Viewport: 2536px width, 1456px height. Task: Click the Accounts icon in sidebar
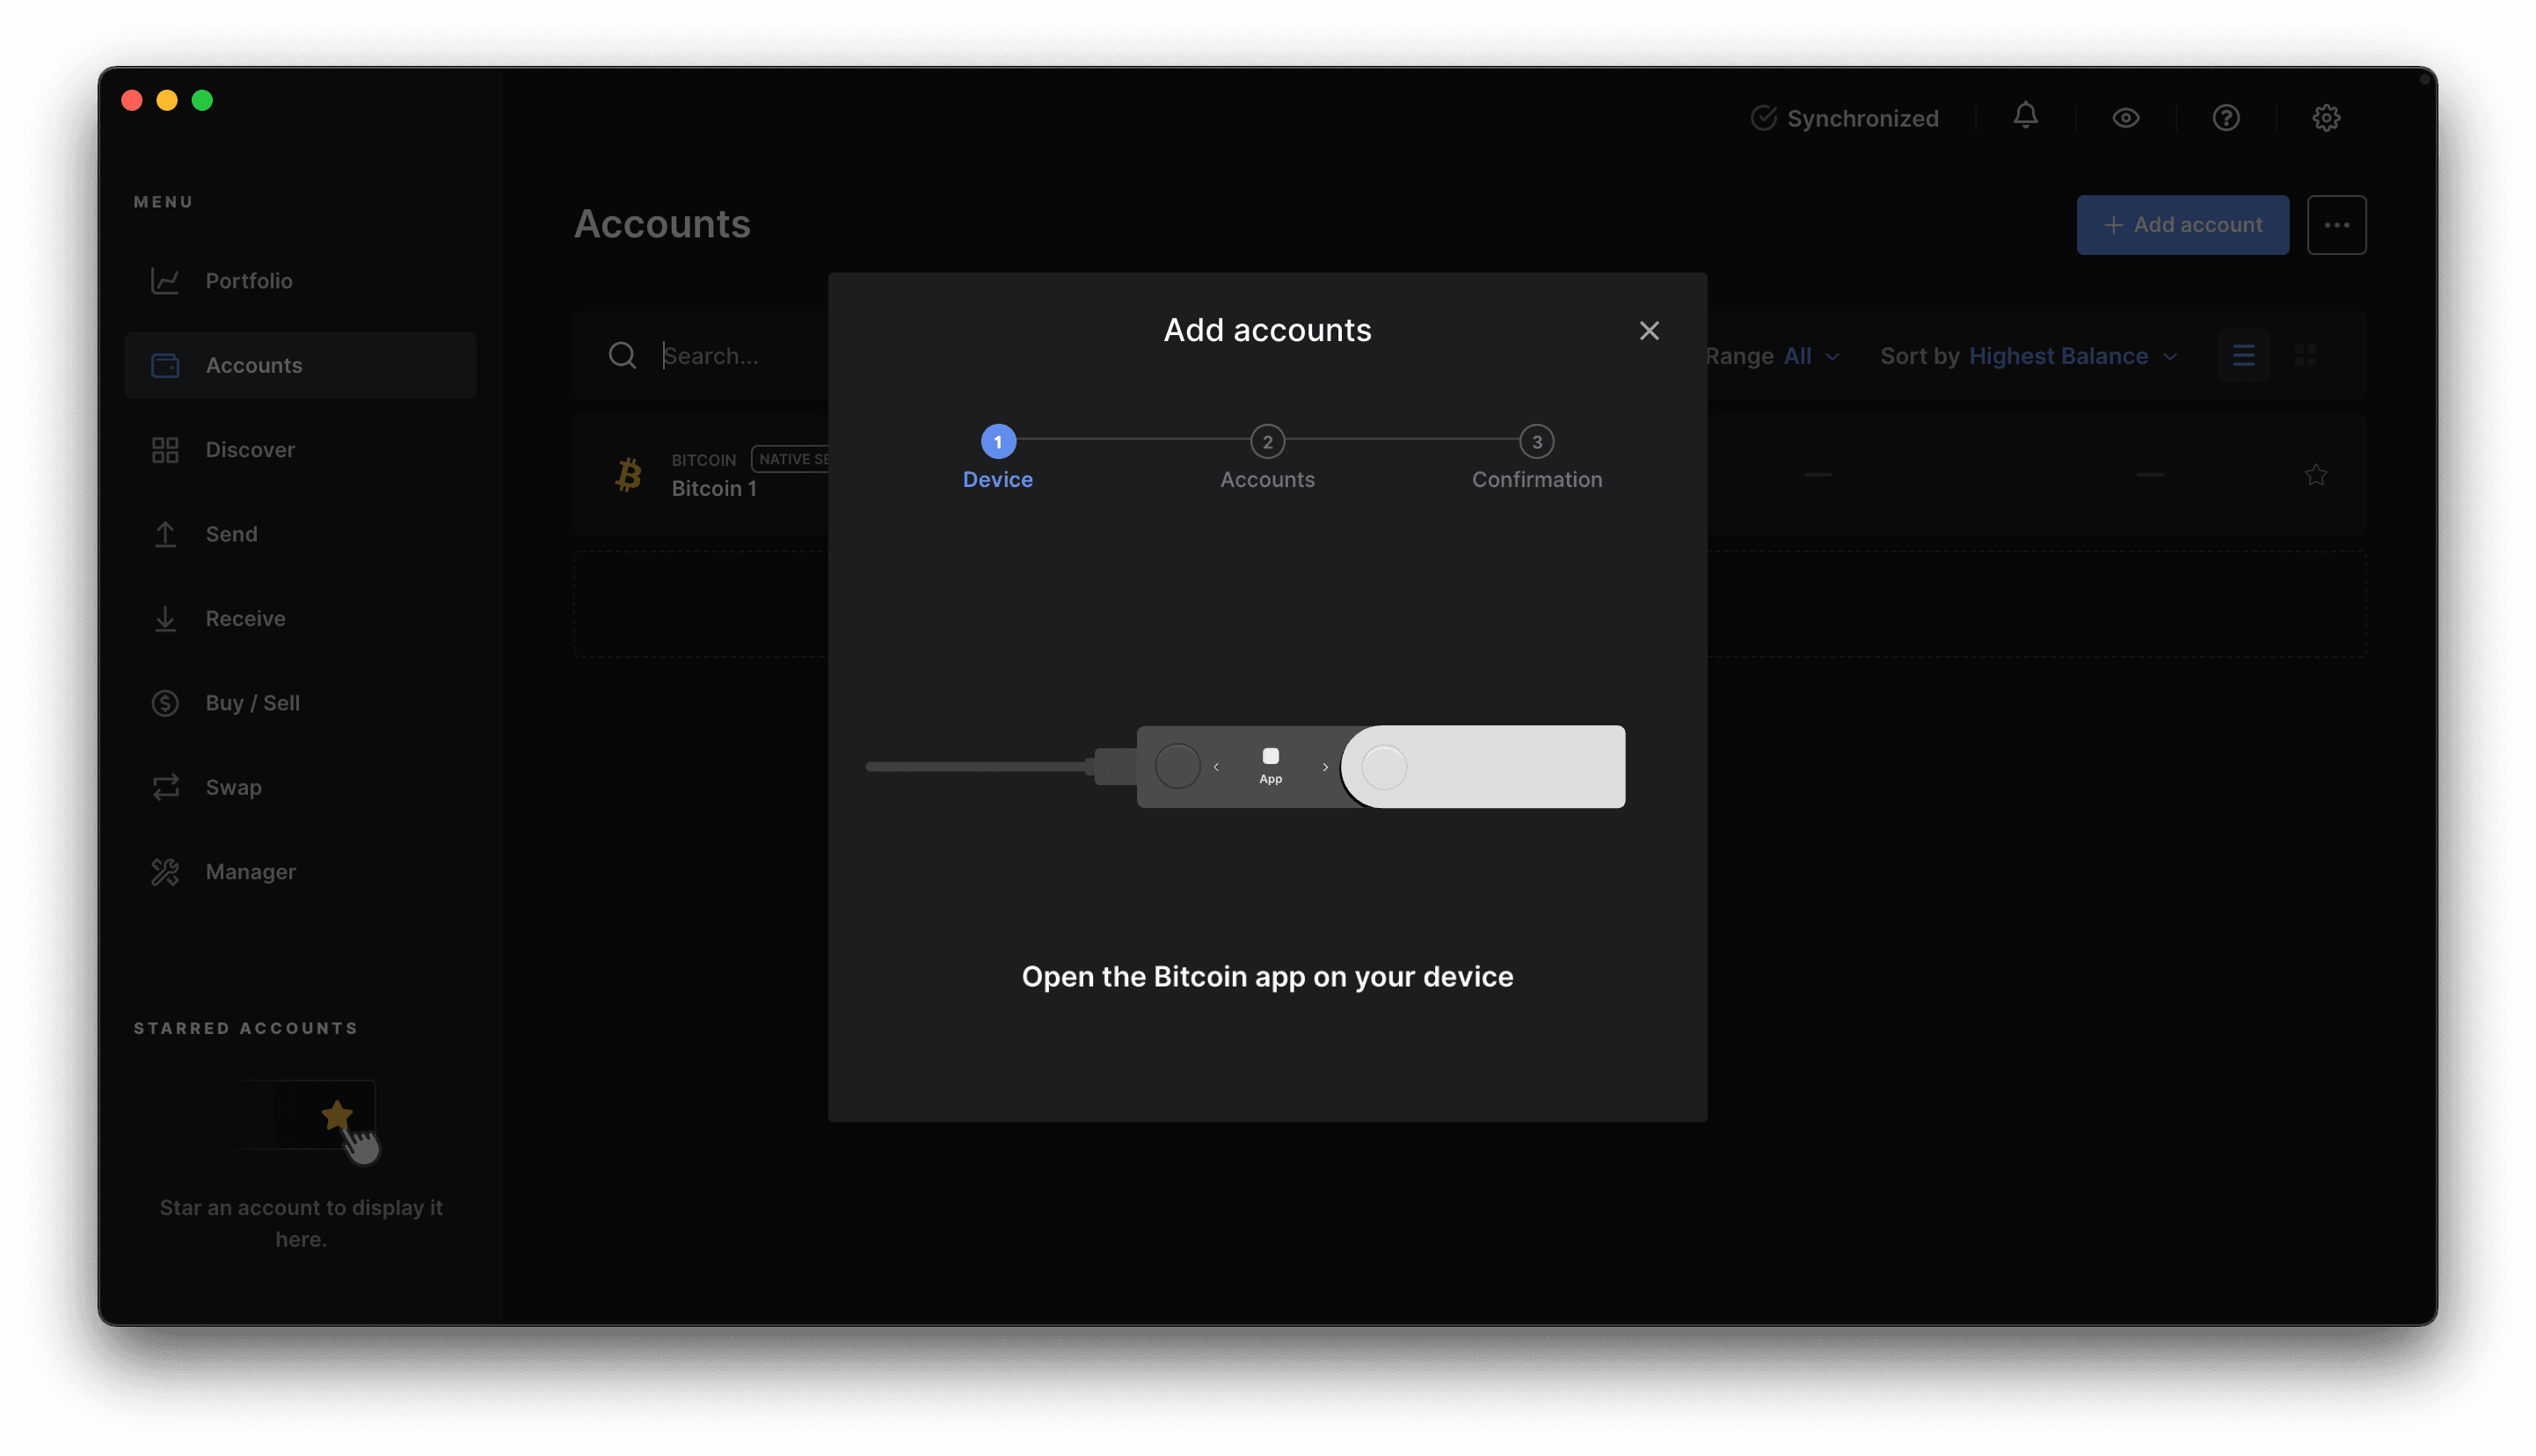pyautogui.click(x=165, y=364)
